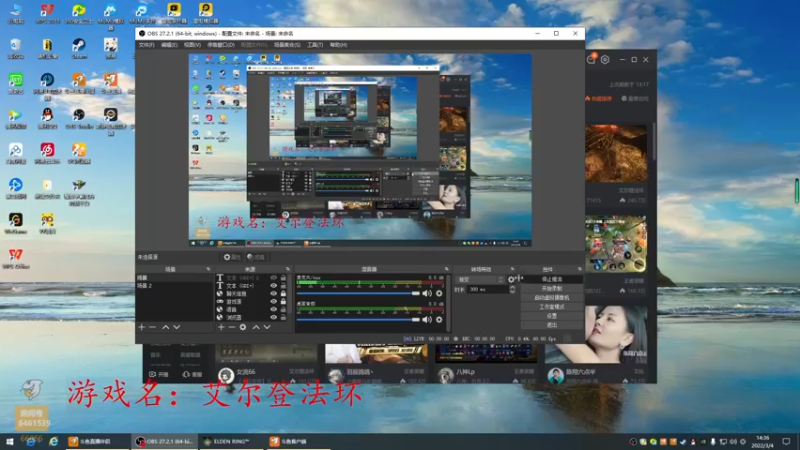The height and width of the screenshot is (450, 800).
Task: Remove selected source with the minus icon
Action: tap(232, 327)
